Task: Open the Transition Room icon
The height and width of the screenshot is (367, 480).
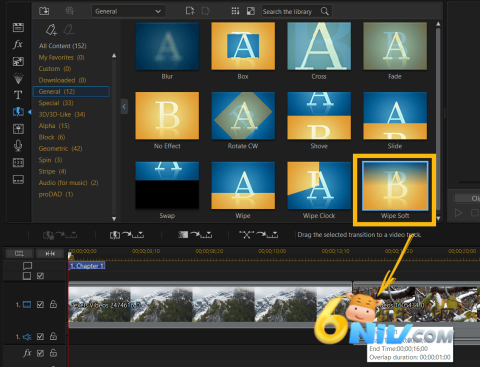Action: pos(18,112)
